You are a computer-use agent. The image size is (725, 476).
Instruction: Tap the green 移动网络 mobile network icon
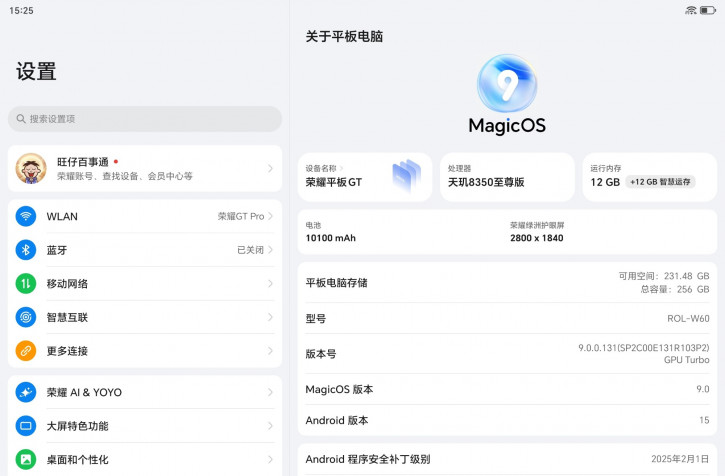point(26,284)
